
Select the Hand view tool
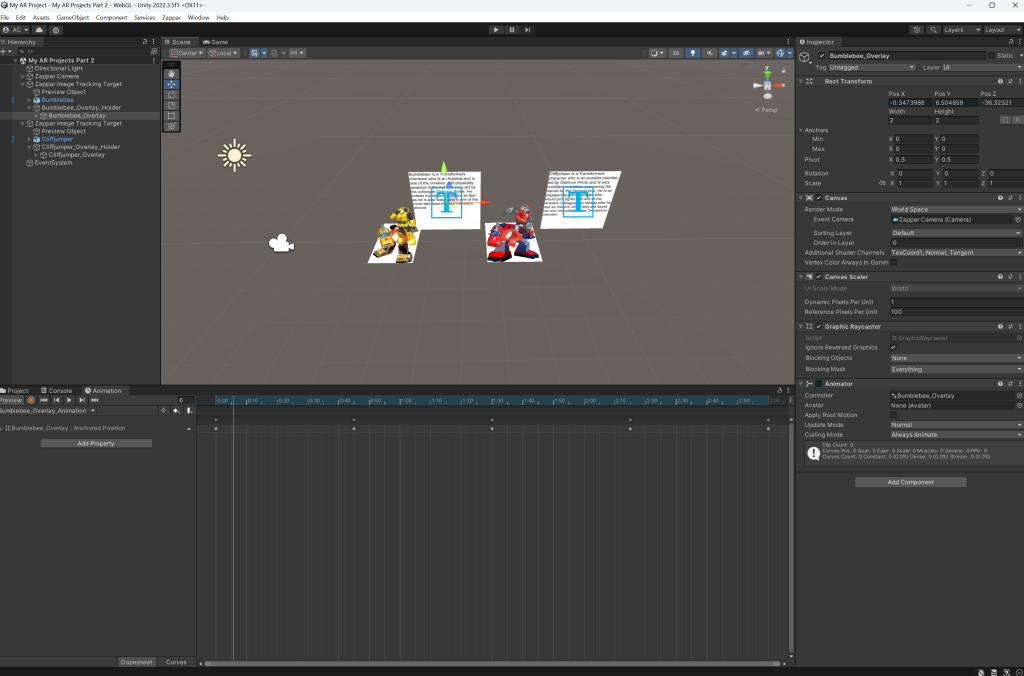tap(172, 73)
